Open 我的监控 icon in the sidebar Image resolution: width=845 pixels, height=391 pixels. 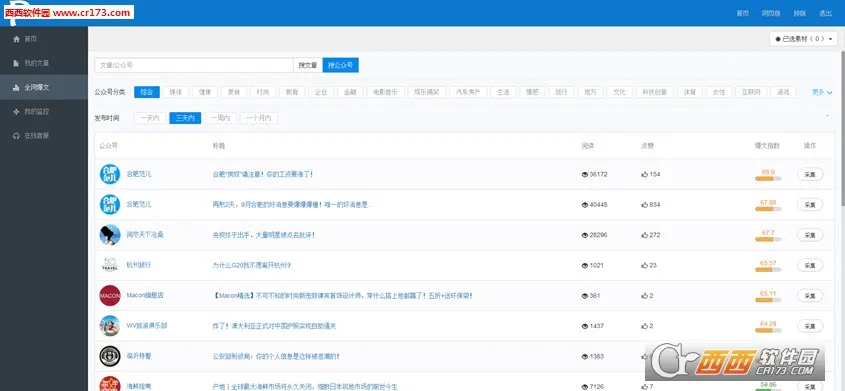(16, 111)
